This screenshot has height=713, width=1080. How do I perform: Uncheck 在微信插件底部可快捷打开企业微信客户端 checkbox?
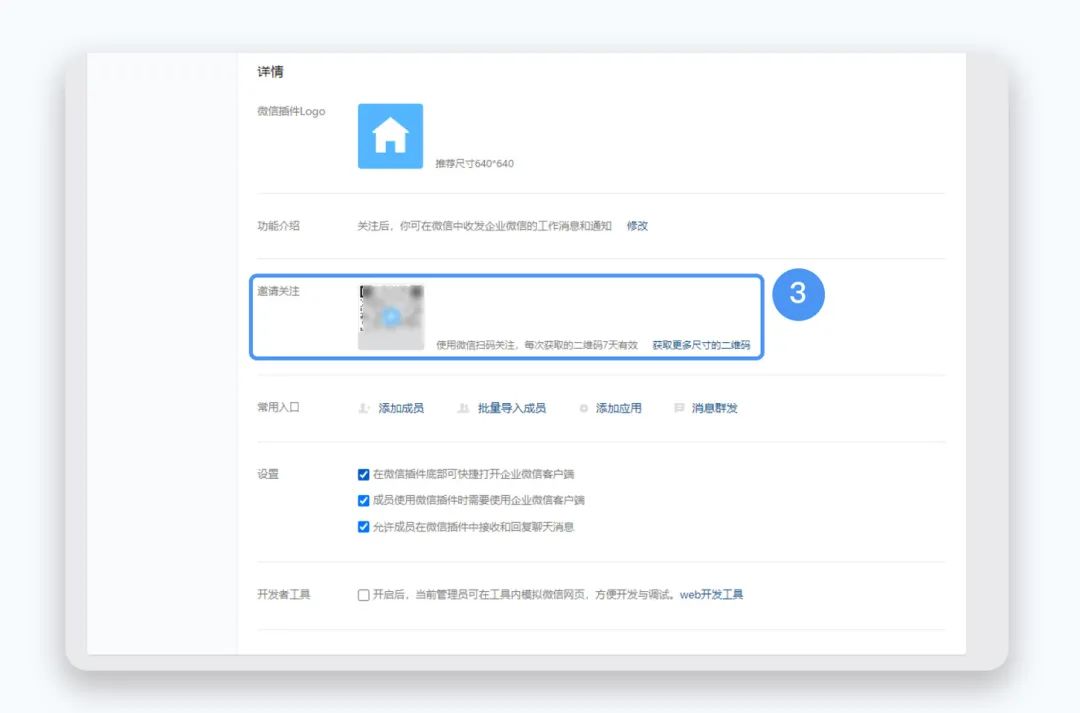[x=364, y=475]
